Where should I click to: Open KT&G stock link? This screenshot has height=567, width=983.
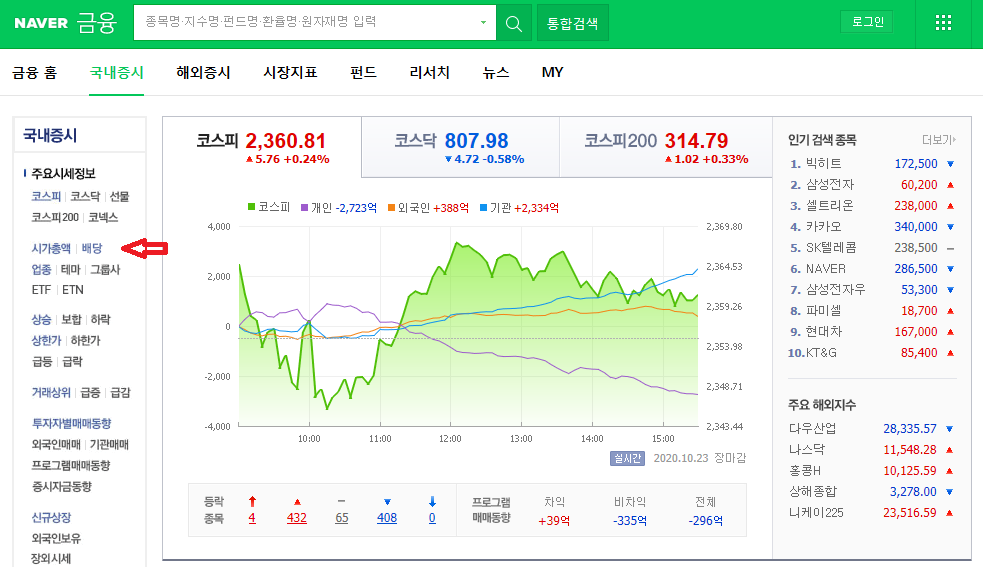(x=821, y=352)
